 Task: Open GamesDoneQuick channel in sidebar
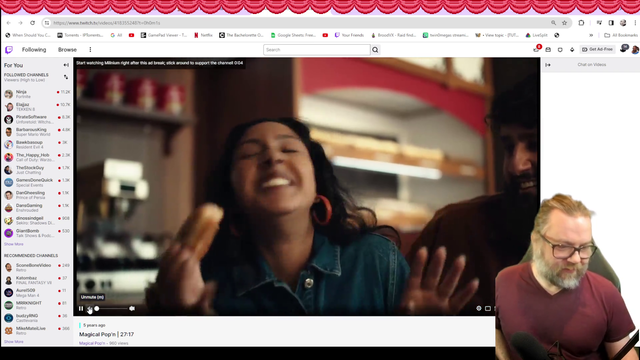click(x=37, y=182)
